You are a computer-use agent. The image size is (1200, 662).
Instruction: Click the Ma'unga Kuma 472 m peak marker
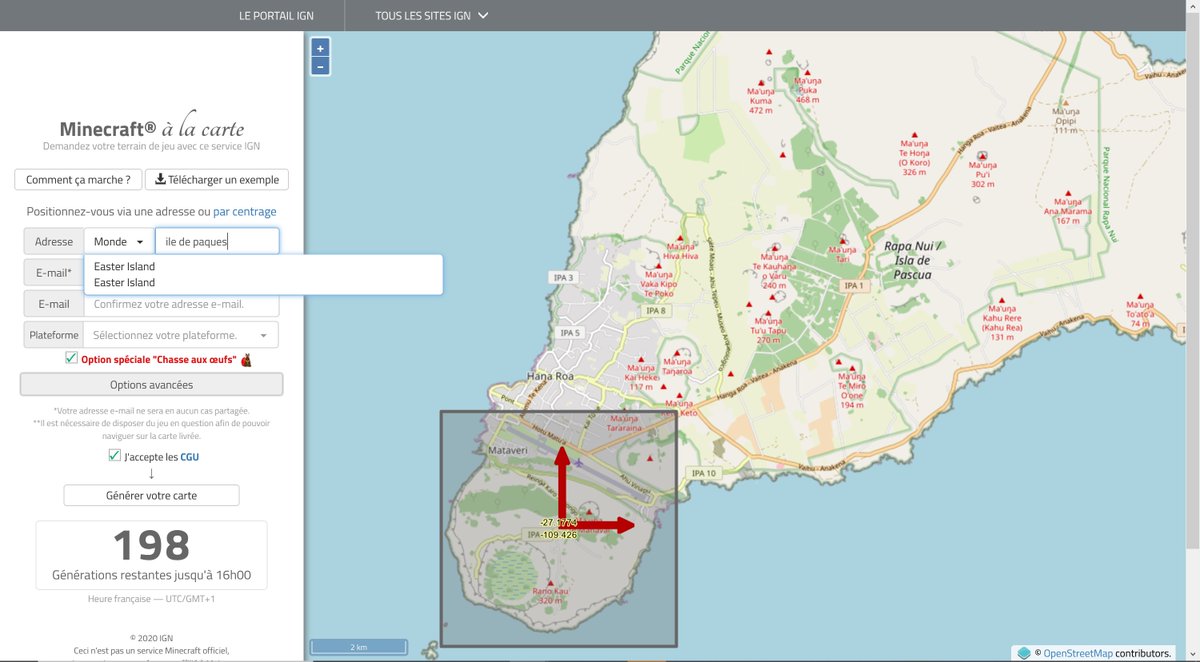tap(761, 83)
